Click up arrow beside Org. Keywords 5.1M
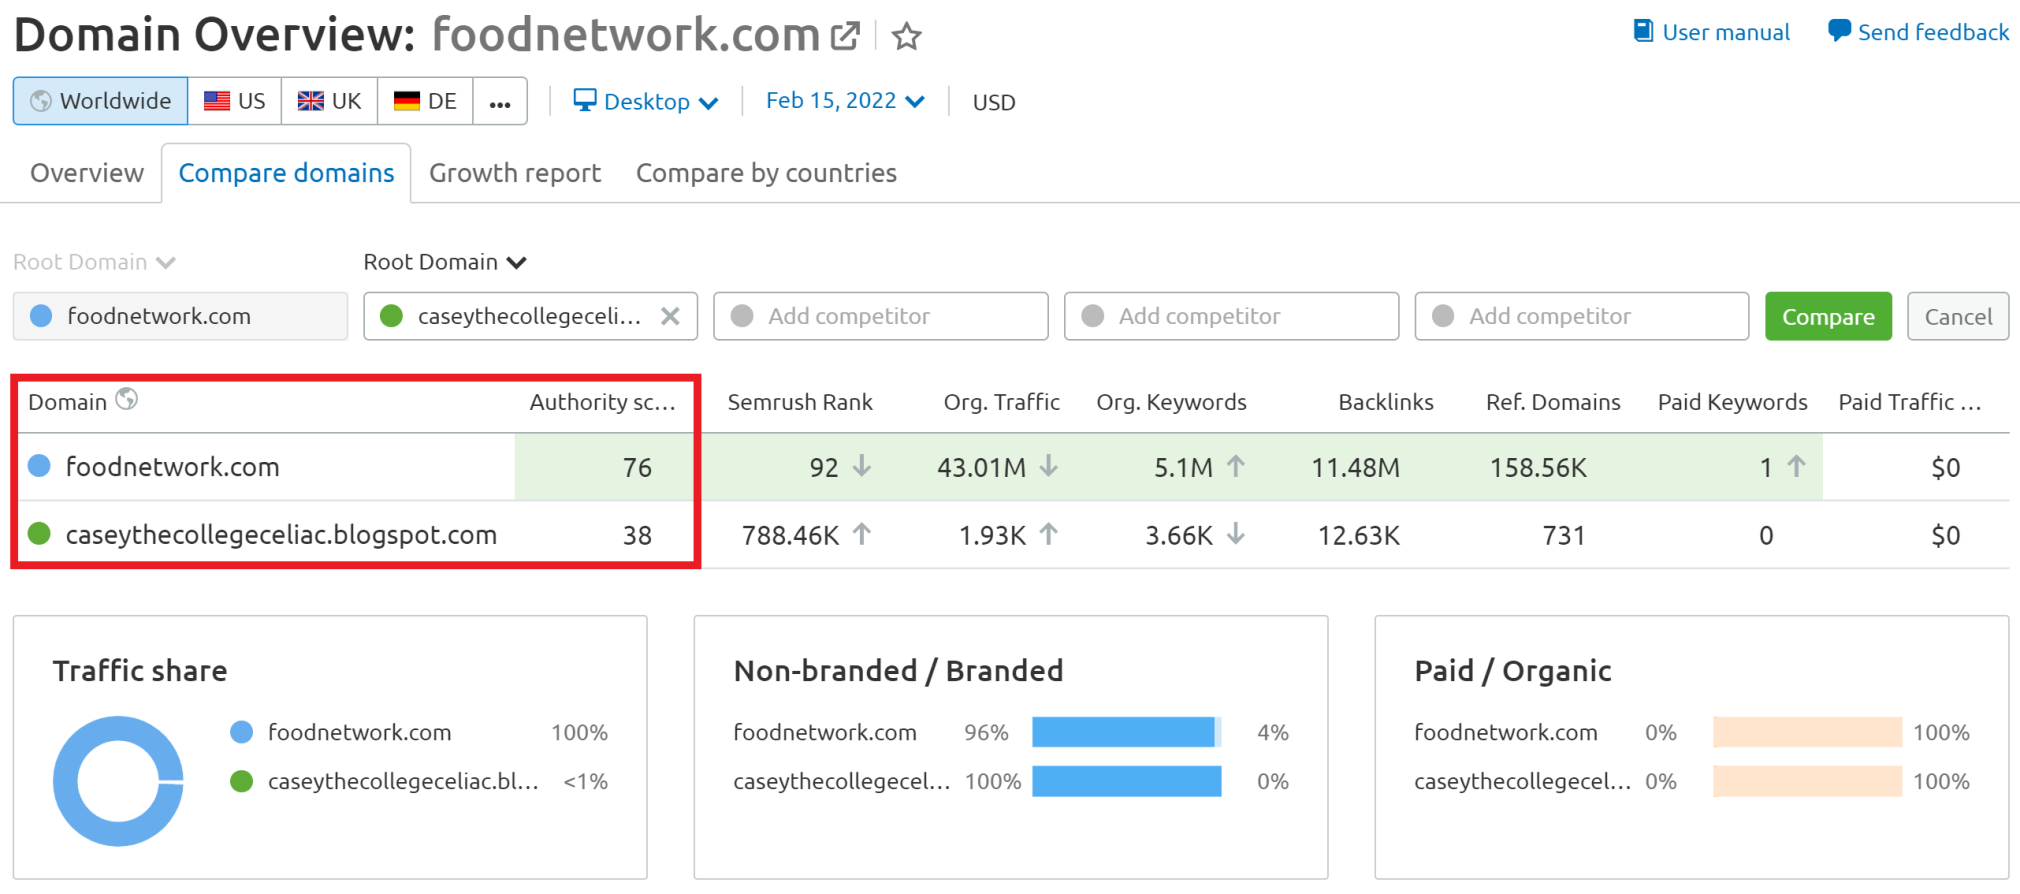 tap(1235, 466)
